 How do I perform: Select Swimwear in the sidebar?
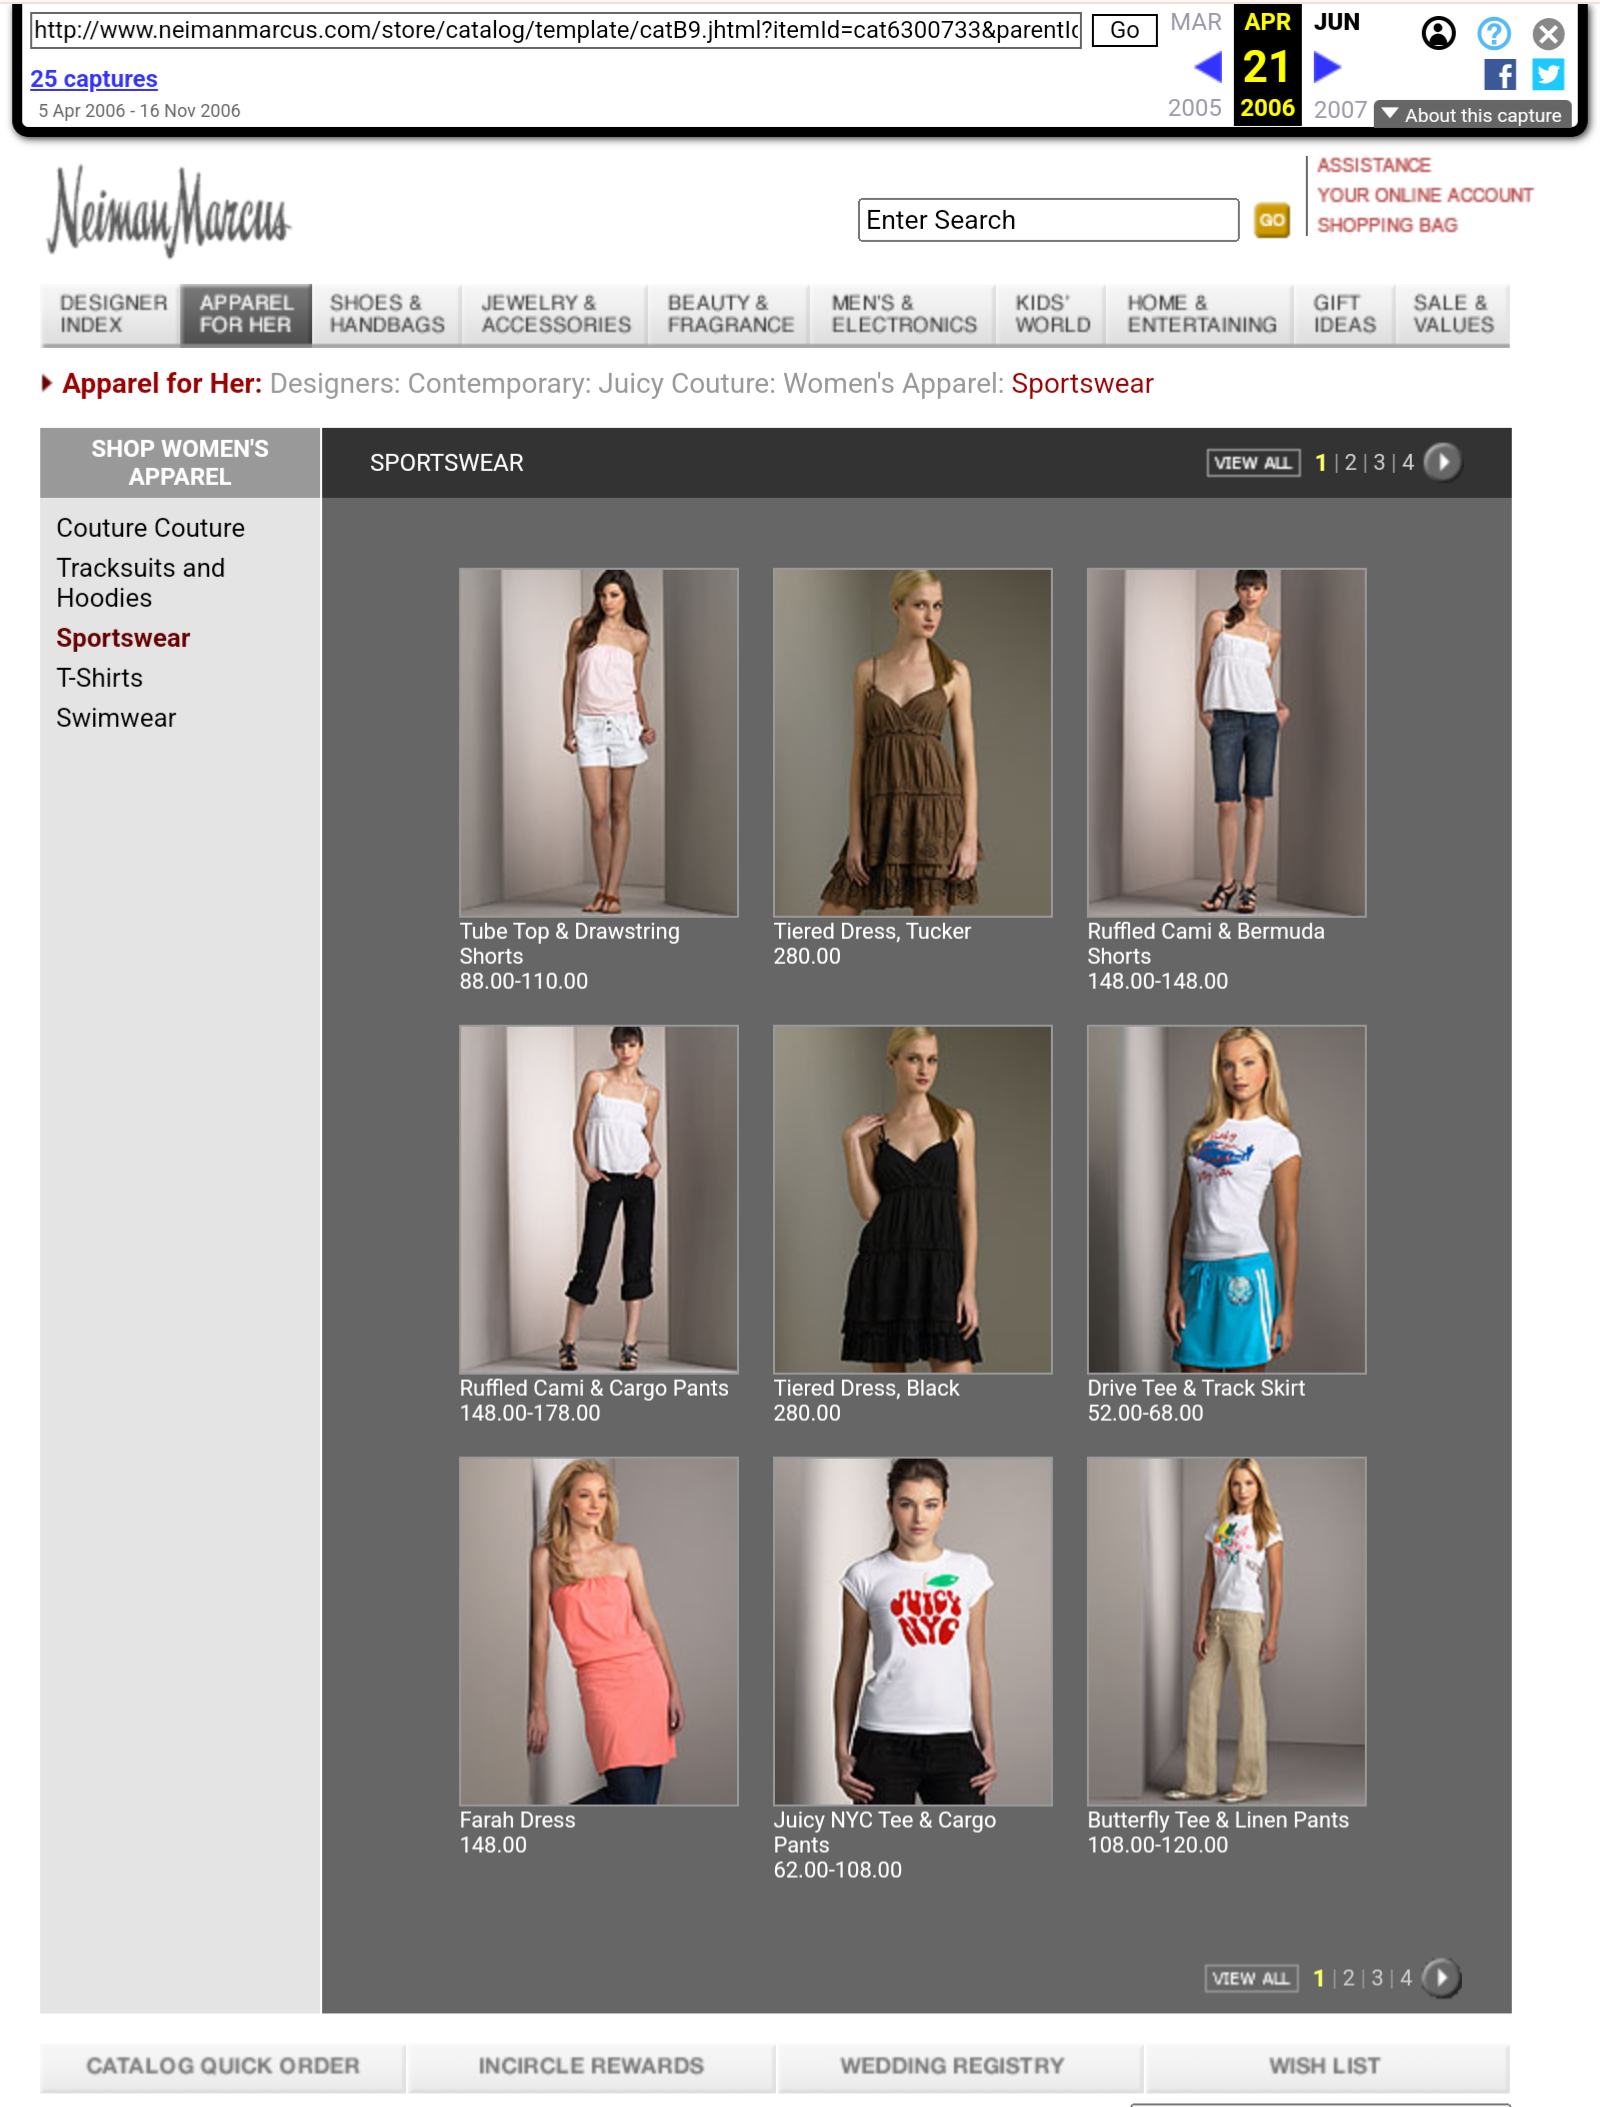(x=116, y=718)
